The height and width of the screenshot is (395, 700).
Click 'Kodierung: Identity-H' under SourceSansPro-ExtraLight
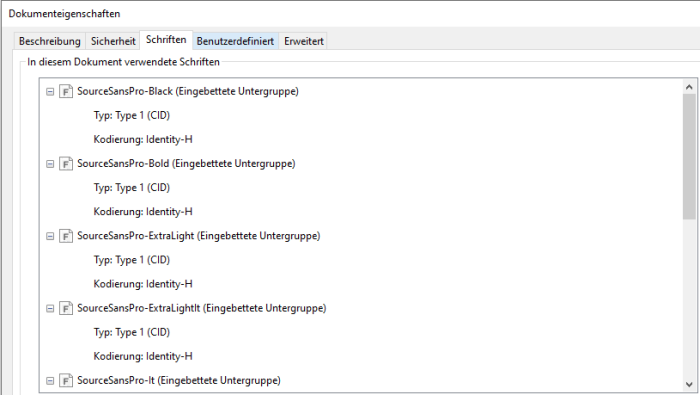143,284
